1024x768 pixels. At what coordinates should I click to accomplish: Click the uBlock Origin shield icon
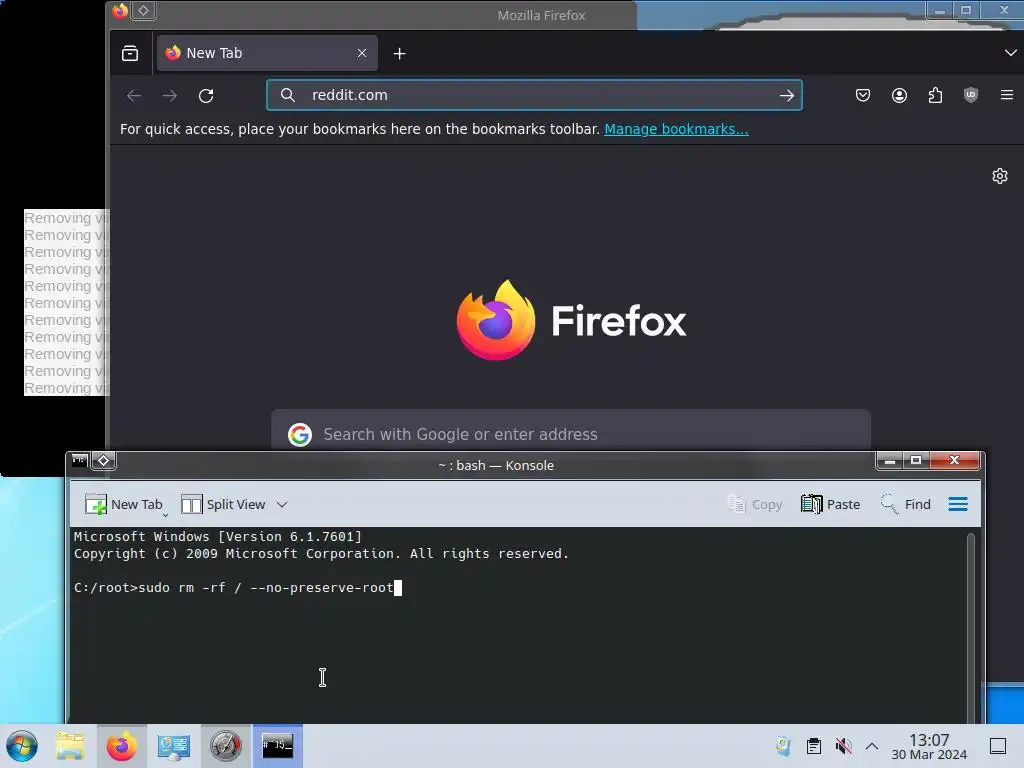pyautogui.click(x=971, y=95)
